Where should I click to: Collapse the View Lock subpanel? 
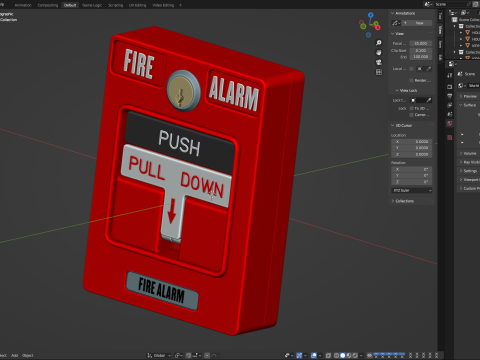pos(397,90)
